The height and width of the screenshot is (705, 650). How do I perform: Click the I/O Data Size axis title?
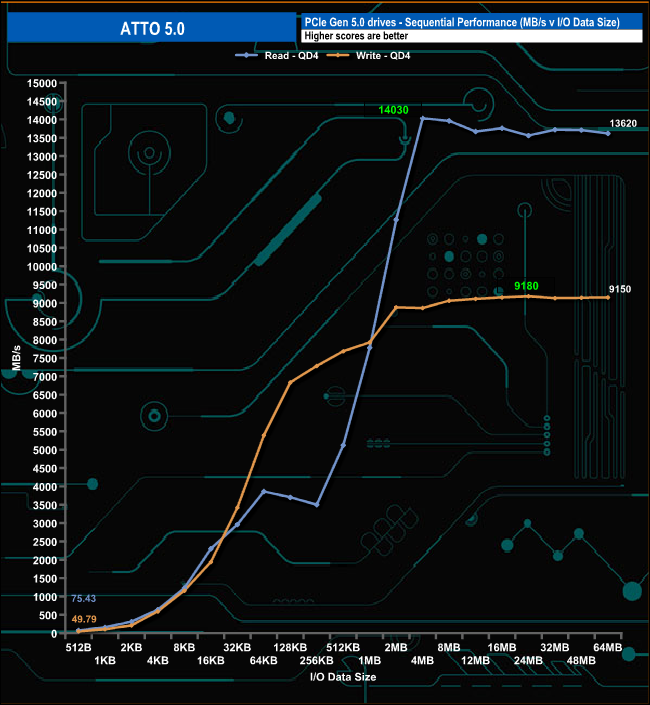coord(343,677)
